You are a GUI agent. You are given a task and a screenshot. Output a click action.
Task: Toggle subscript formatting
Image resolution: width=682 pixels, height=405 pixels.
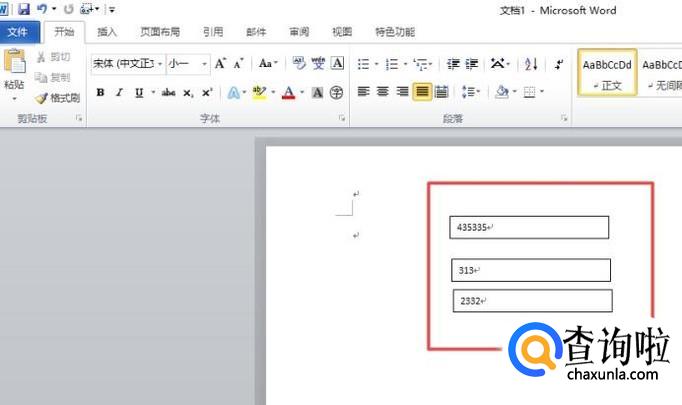click(188, 93)
